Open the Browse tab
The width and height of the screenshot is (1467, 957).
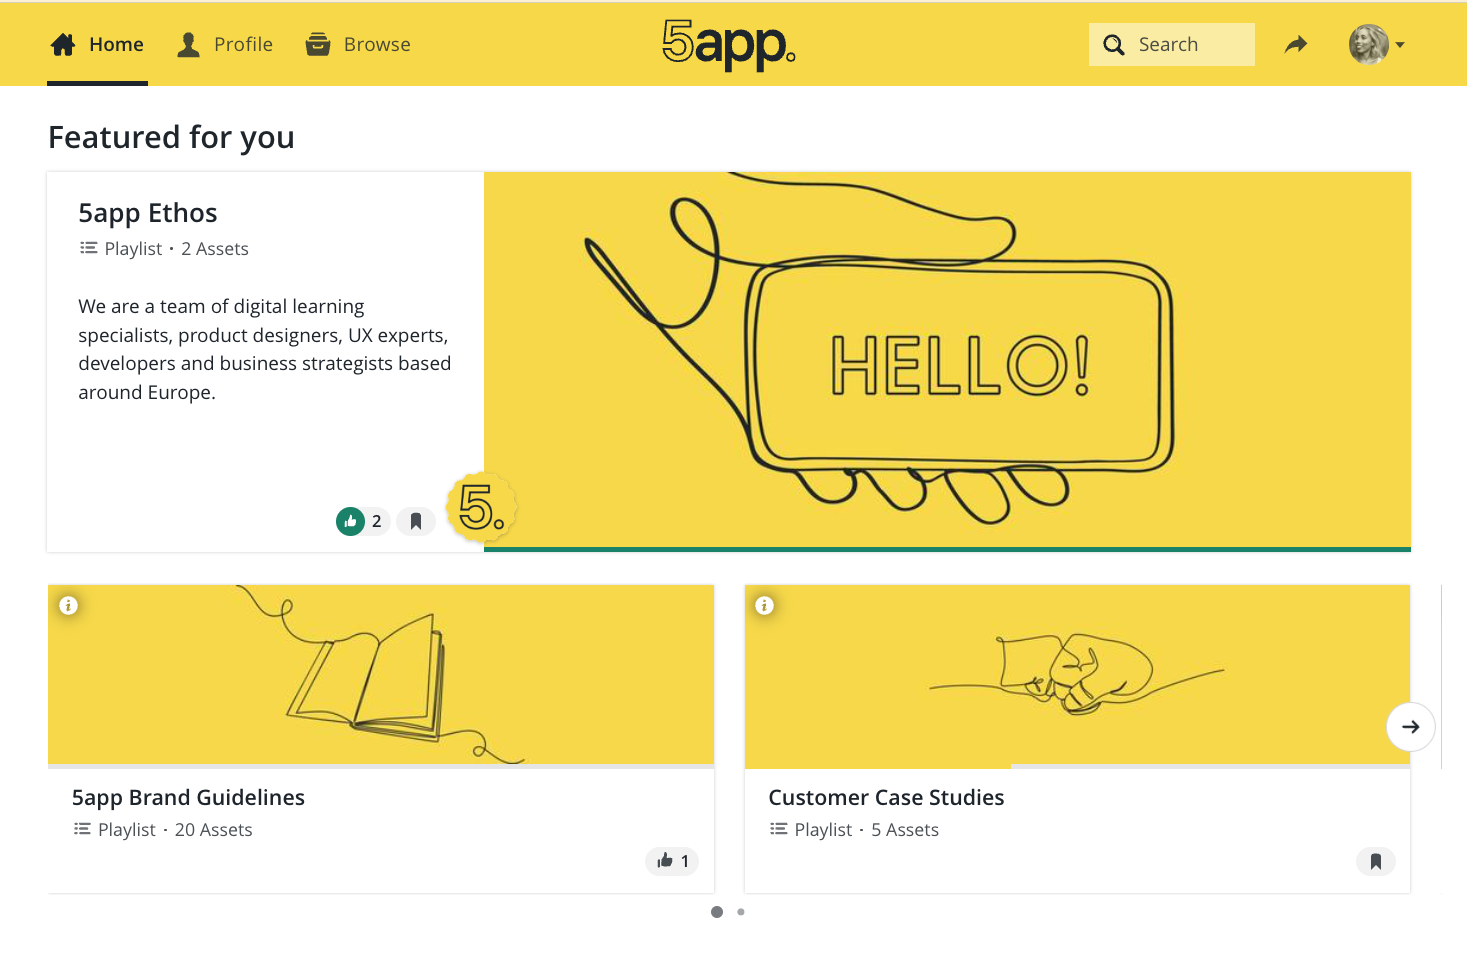point(359,45)
